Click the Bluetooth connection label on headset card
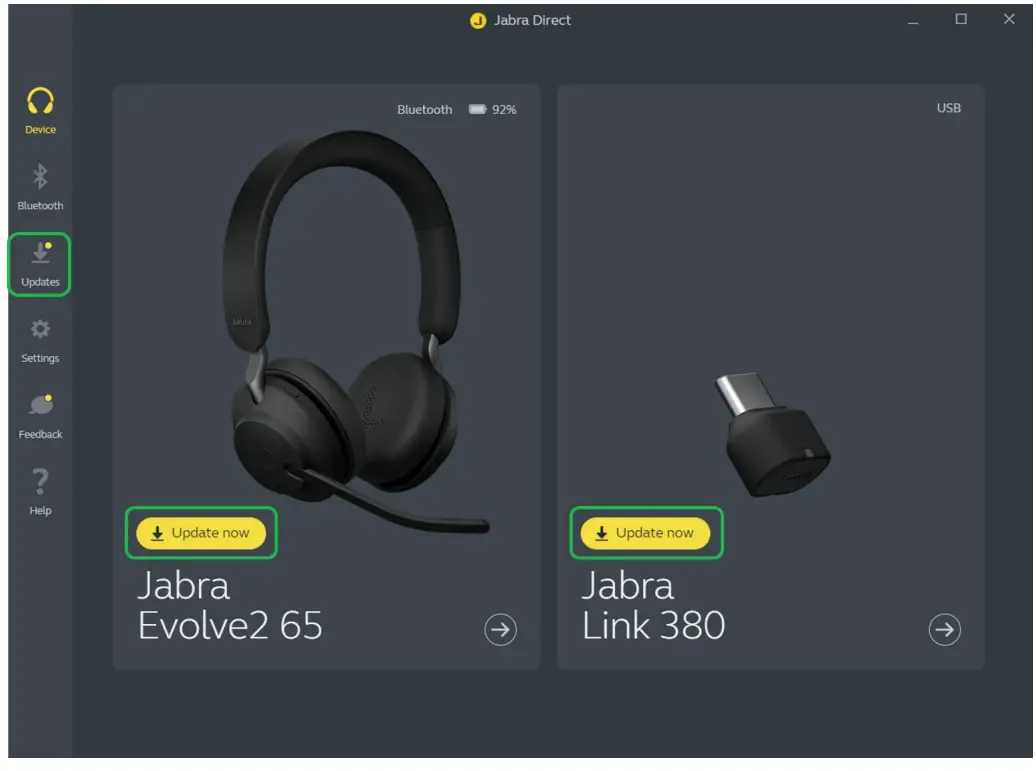The height and width of the screenshot is (771, 1036). tap(424, 110)
